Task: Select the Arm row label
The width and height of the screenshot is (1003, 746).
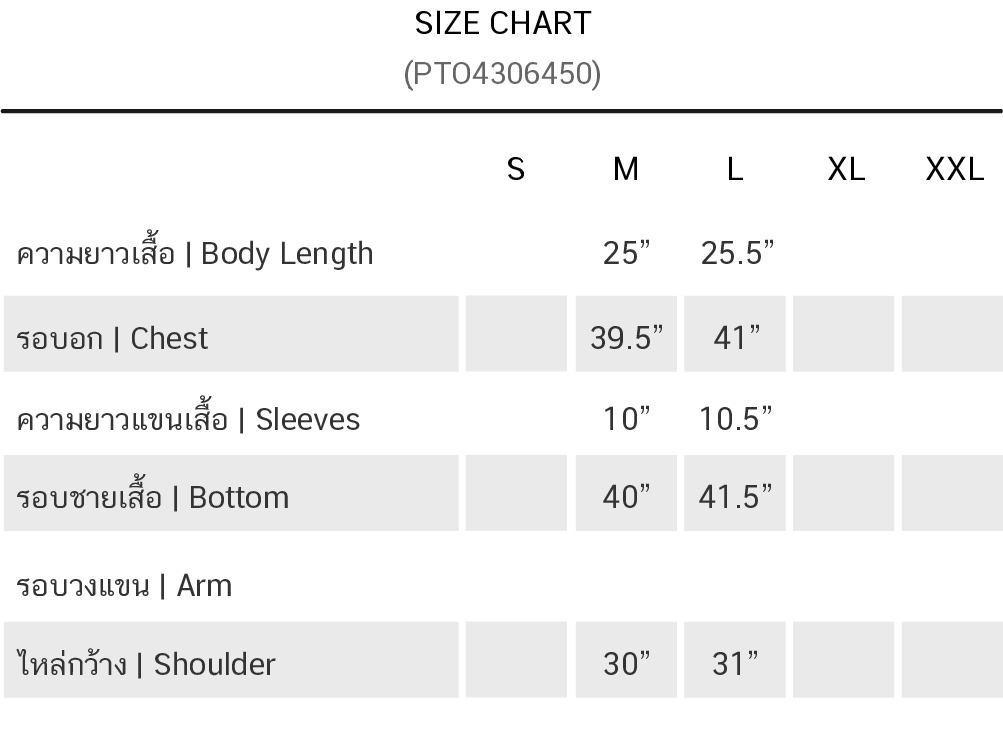Action: [123, 585]
